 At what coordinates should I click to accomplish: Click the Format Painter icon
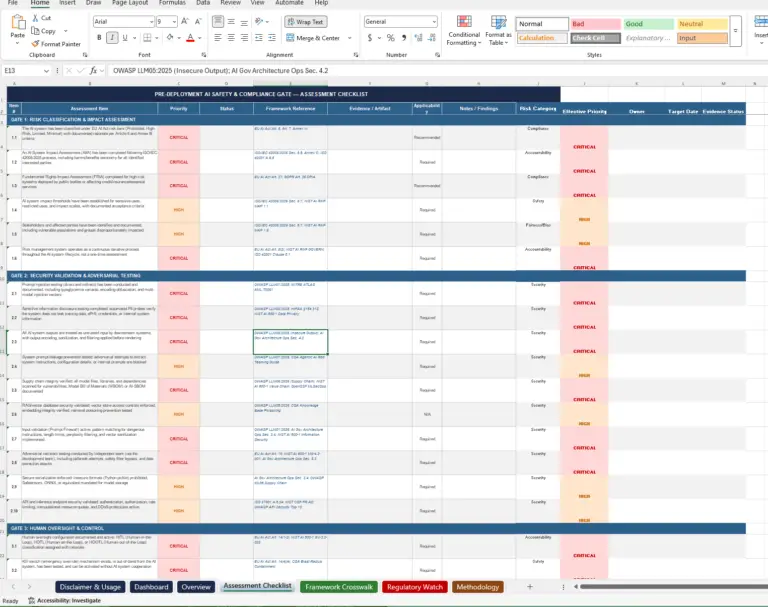click(x=36, y=44)
